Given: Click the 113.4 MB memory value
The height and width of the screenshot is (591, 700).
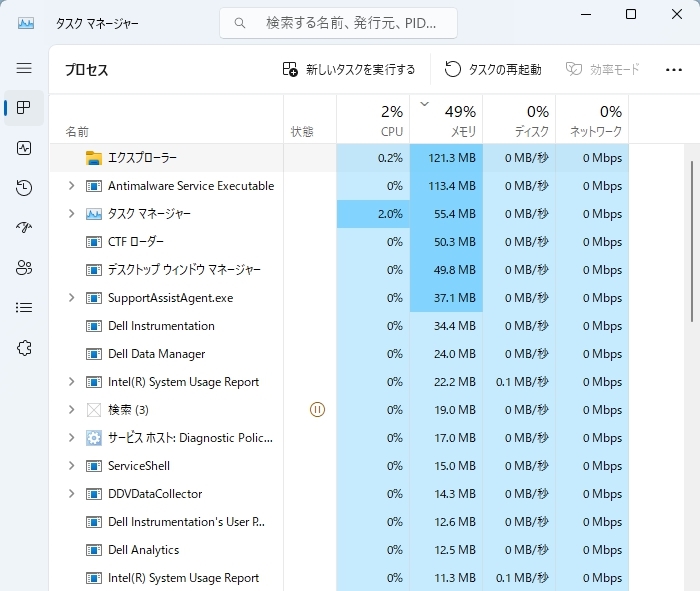Looking at the screenshot, I should (452, 186).
